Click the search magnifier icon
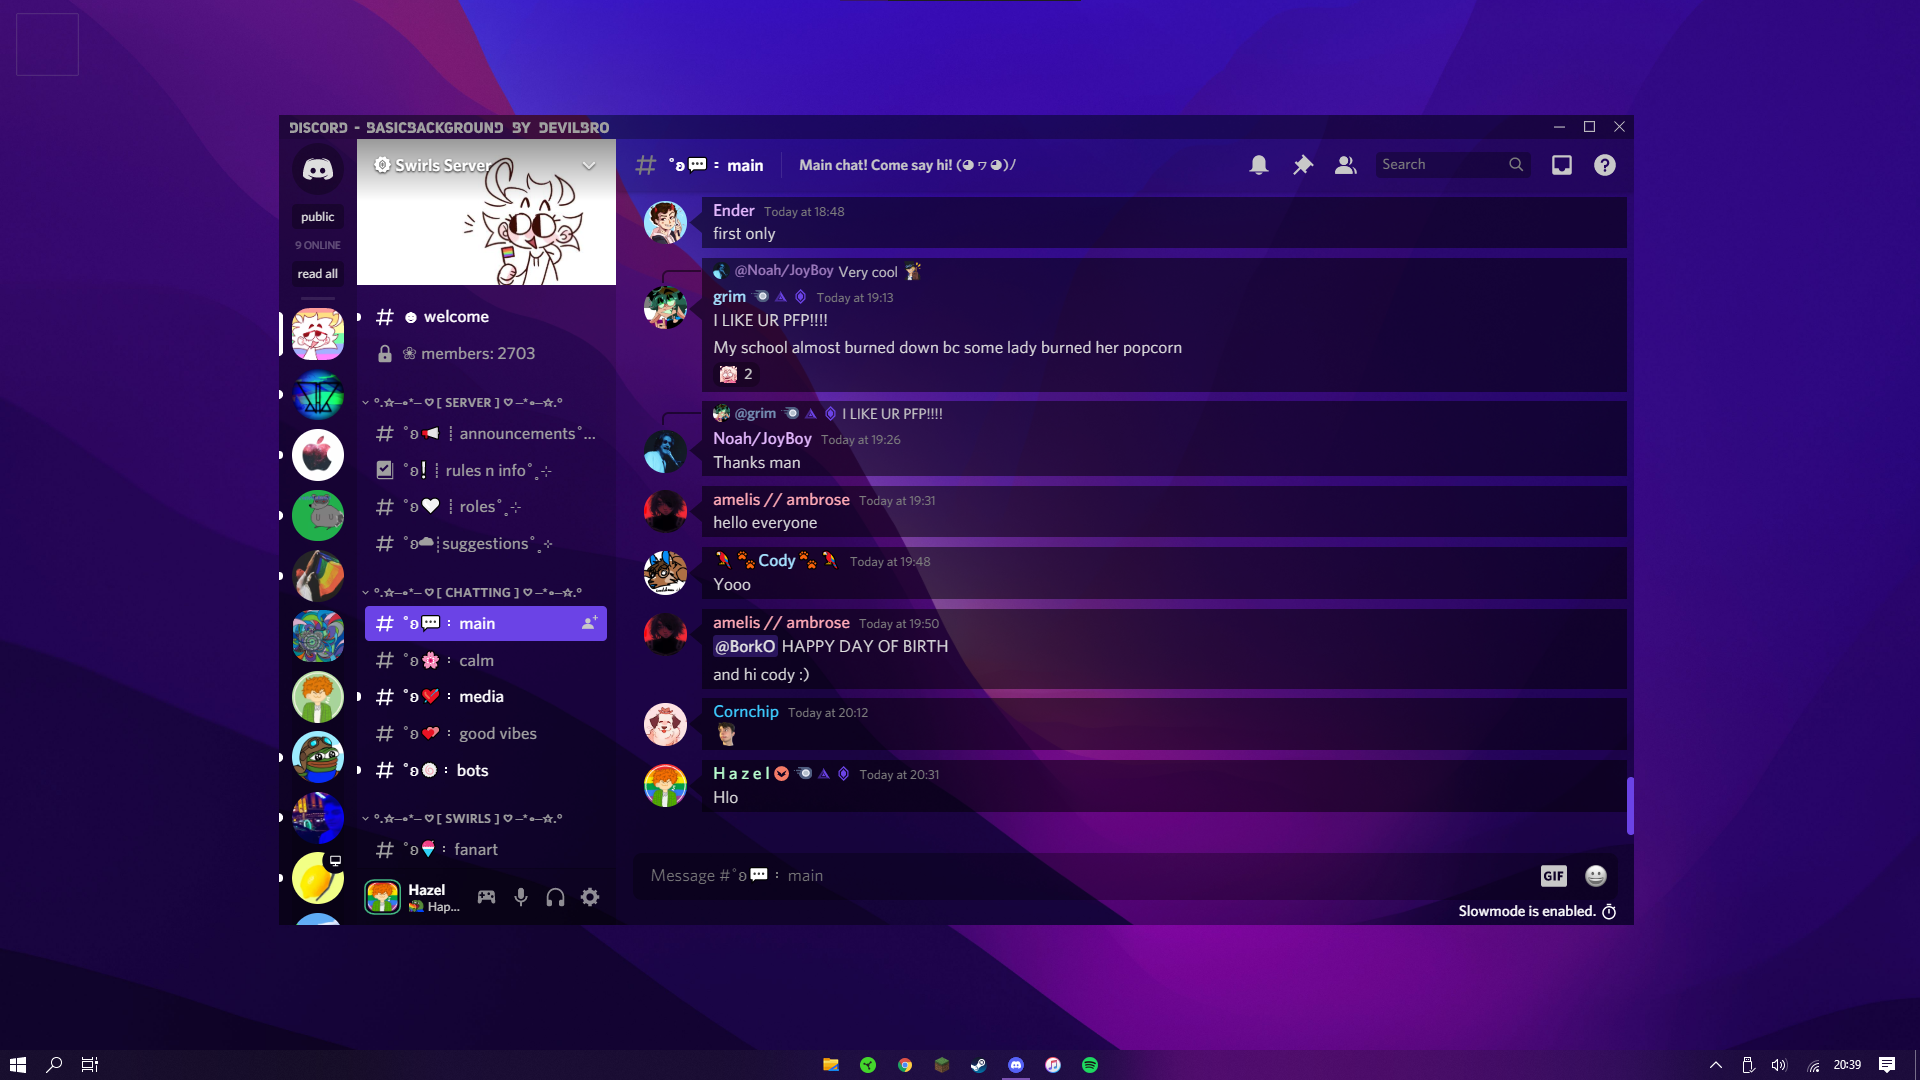1920x1080 pixels. coord(1516,165)
